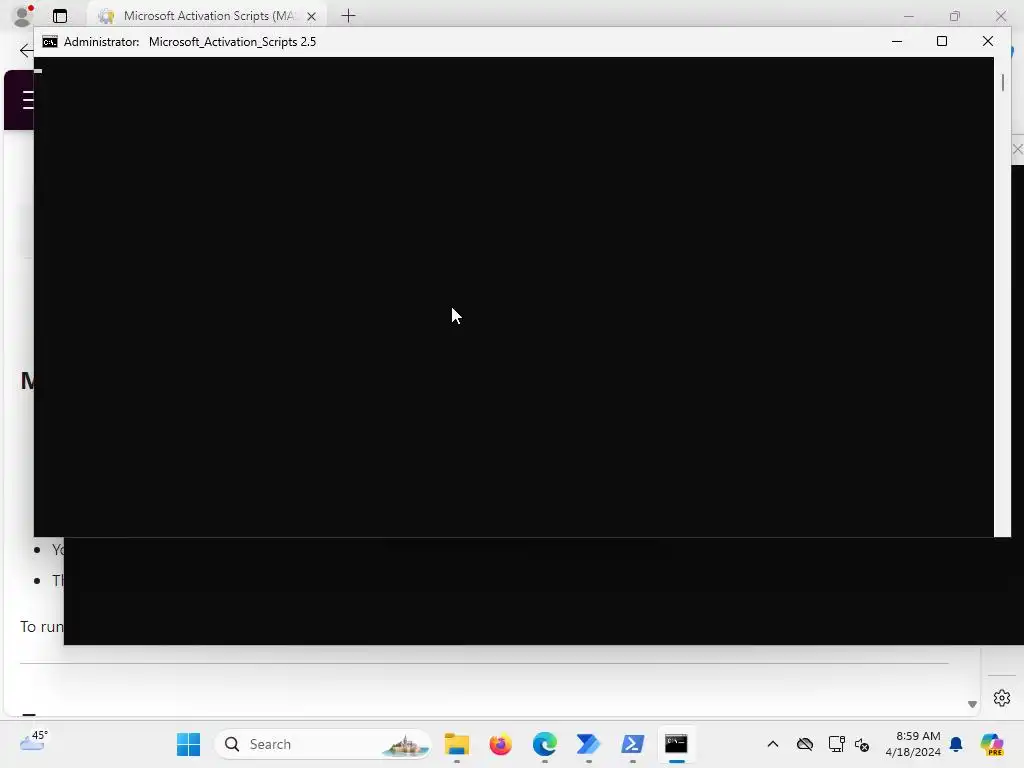Open the OneDrive tray icon
Screen dimensions: 1024x768
(805, 744)
